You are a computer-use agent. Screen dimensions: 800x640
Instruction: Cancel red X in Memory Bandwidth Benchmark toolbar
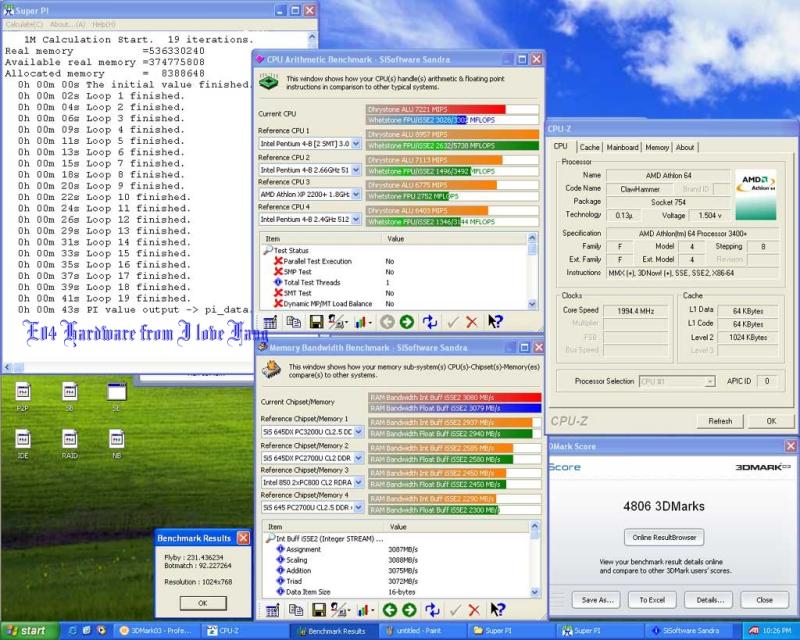point(474,610)
